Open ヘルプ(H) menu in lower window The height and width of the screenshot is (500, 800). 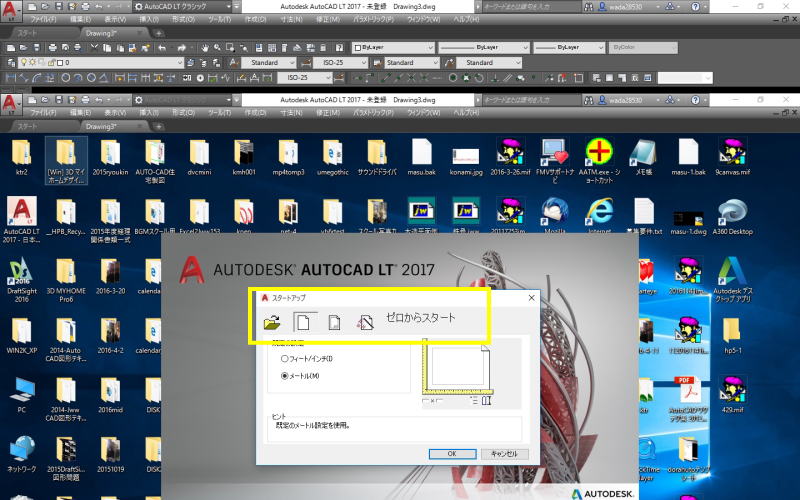467,112
